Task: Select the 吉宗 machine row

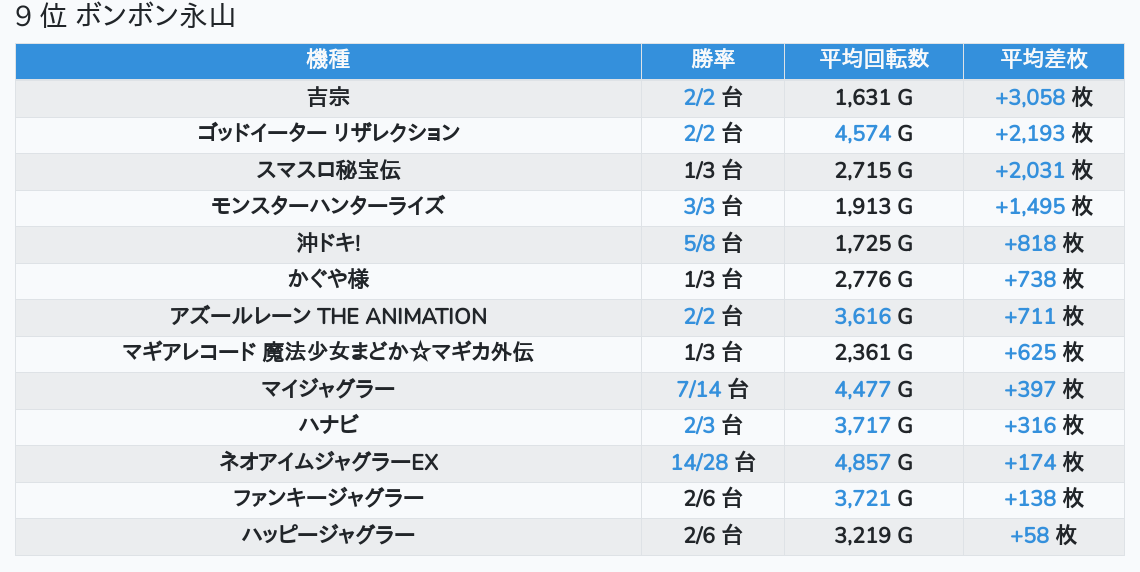Action: tap(328, 97)
